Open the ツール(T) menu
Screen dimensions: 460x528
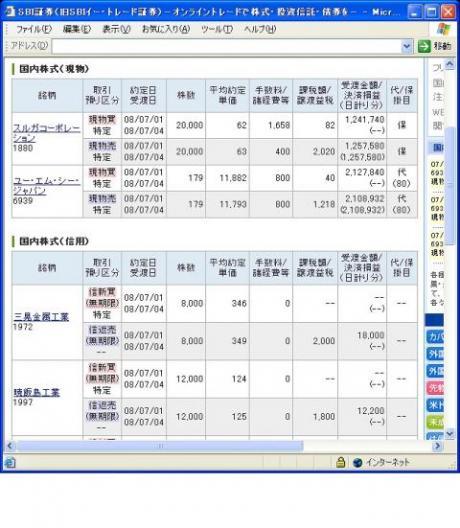tap(217, 29)
